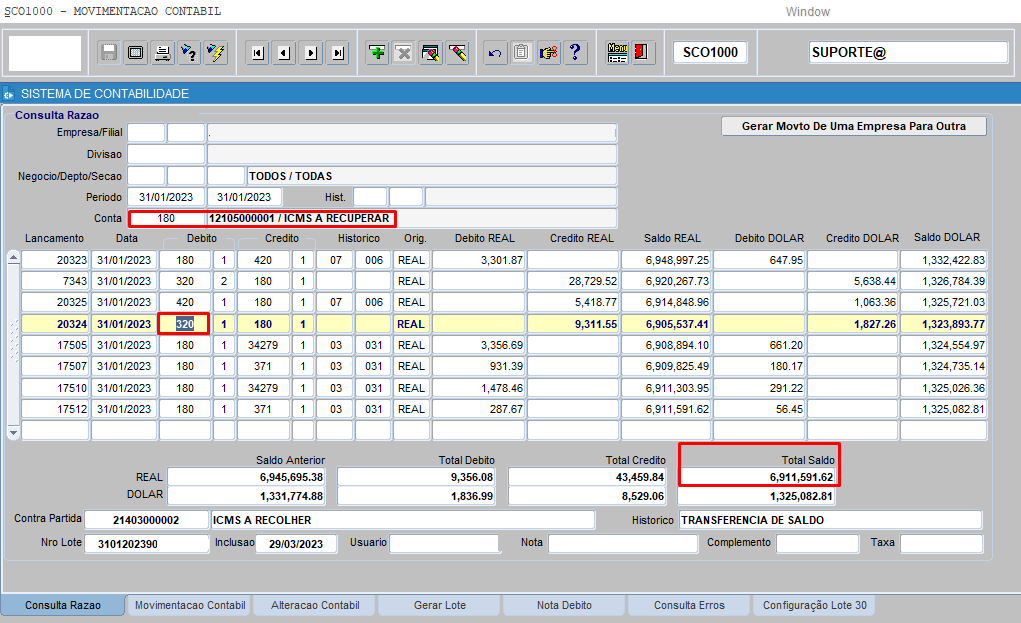
Task: Click the Periodo start date field
Action: tap(166, 197)
